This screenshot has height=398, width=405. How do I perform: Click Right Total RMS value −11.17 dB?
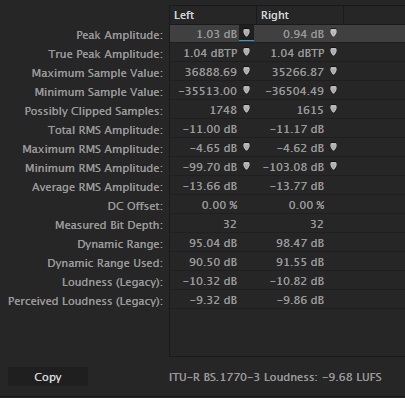pos(297,129)
